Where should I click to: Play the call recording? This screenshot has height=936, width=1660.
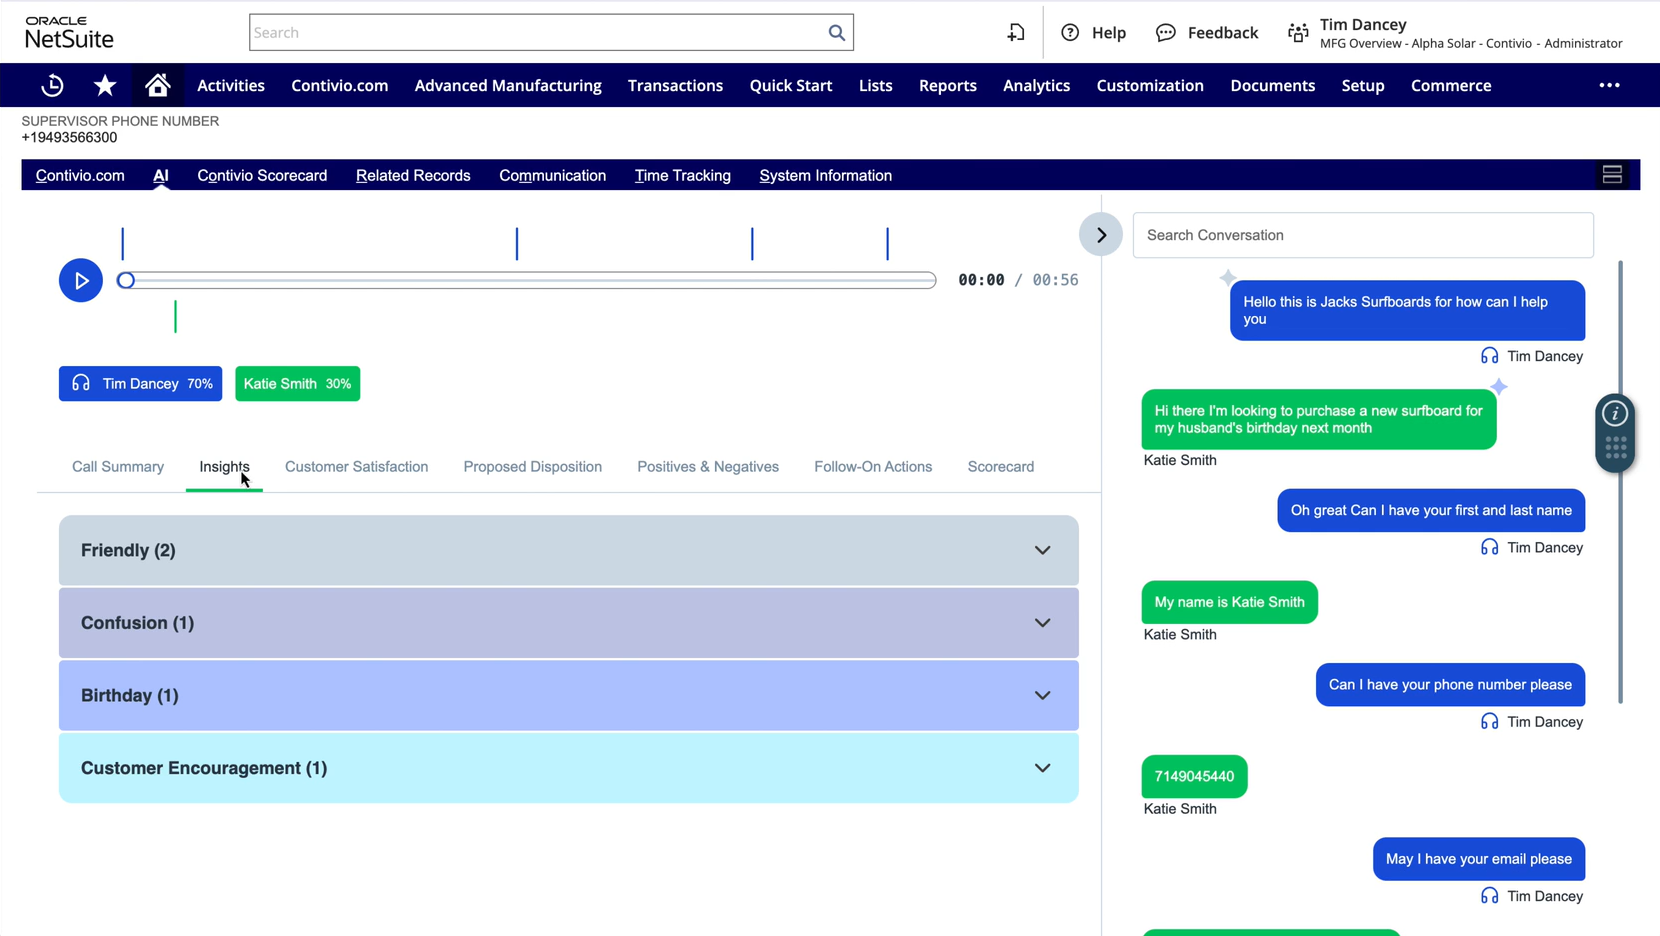[81, 280]
